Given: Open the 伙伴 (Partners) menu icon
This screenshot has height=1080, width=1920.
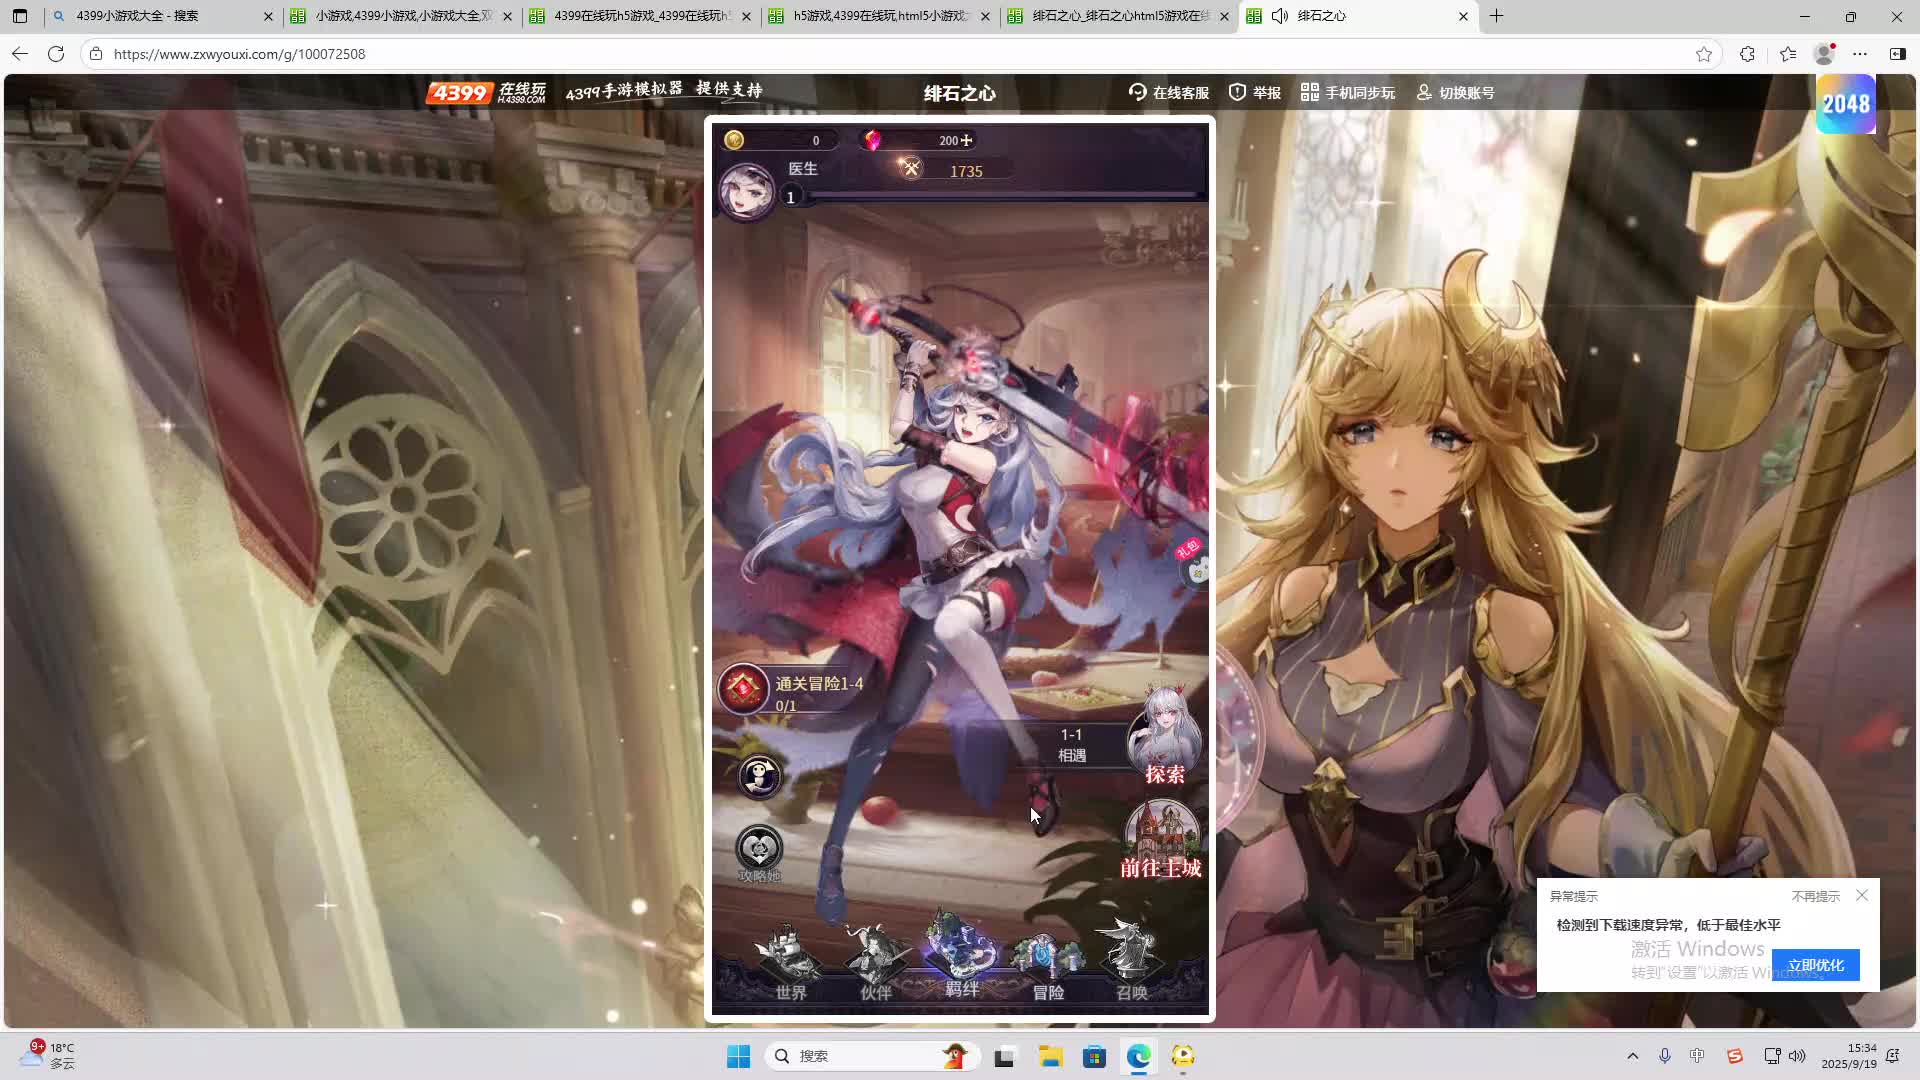Looking at the screenshot, I should (875, 962).
